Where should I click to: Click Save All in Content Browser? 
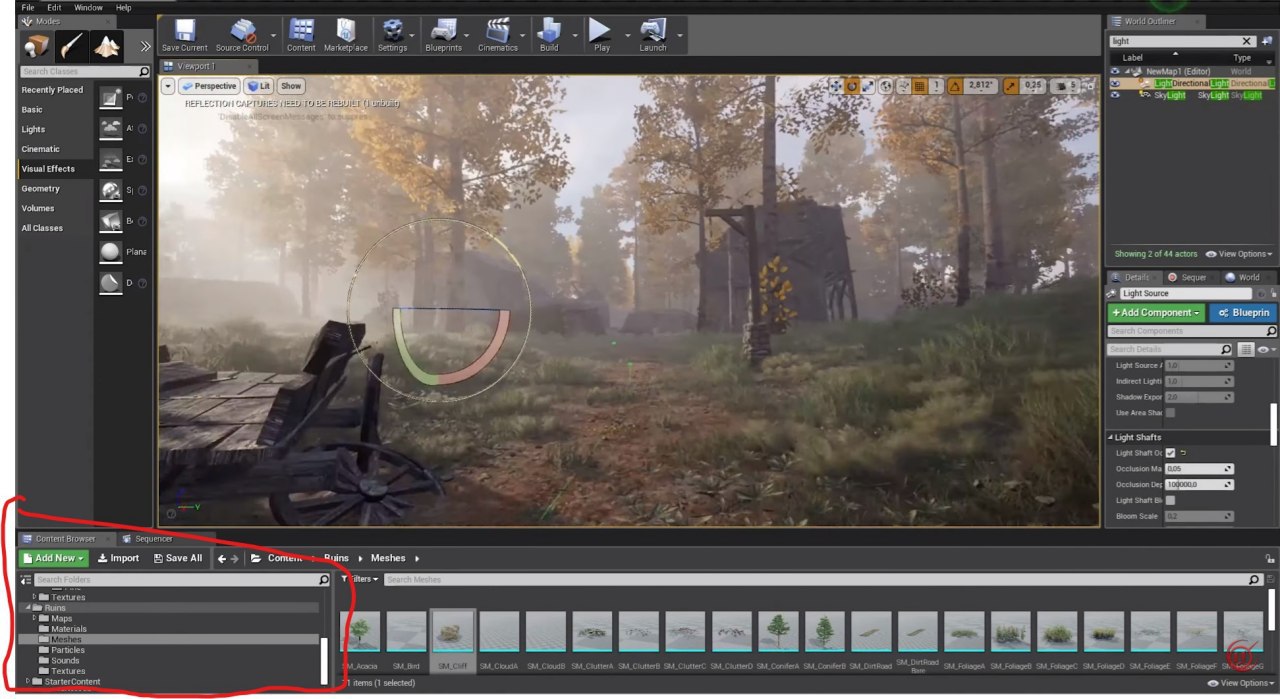pyautogui.click(x=178, y=558)
